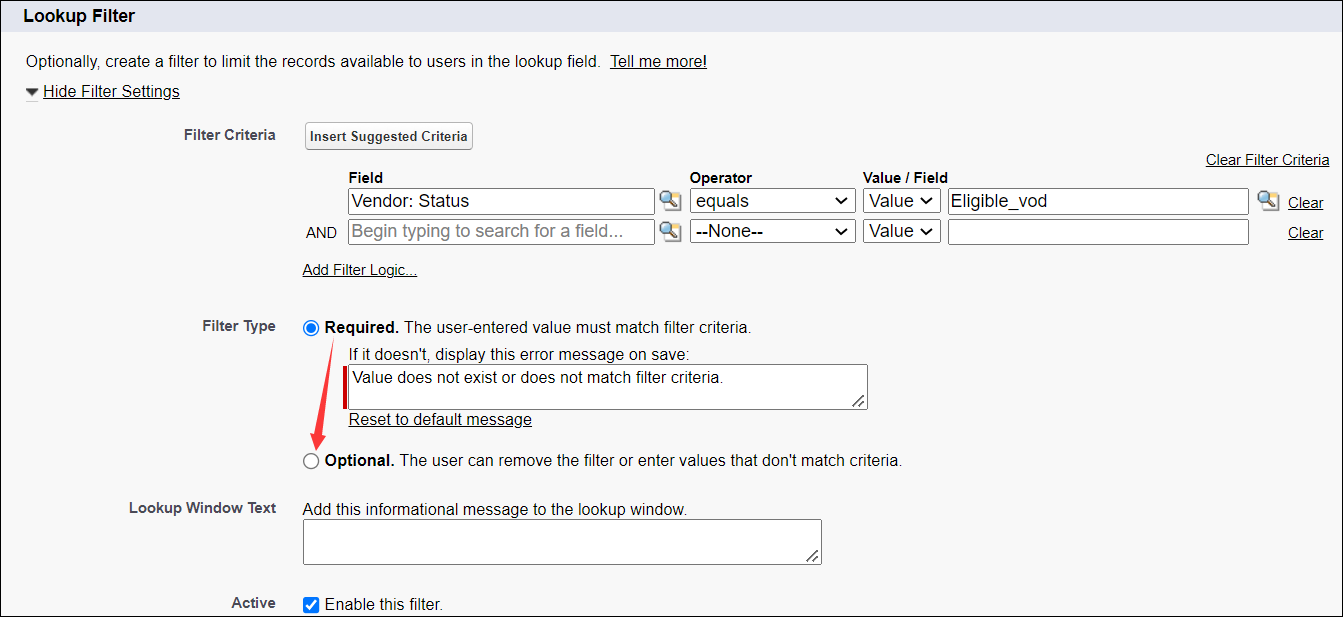The image size is (1343, 617).
Task: Open field lookup for Vendor: Status row
Action: 670,201
